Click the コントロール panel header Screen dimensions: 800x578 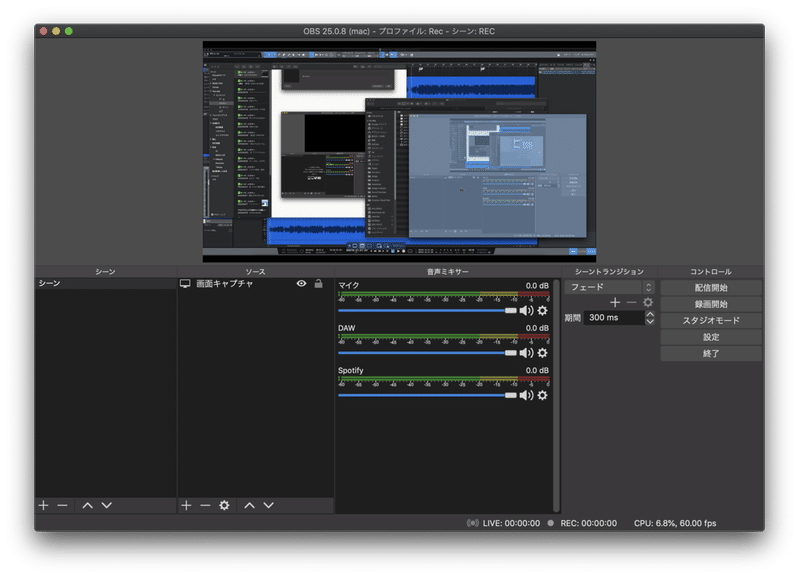[711, 271]
